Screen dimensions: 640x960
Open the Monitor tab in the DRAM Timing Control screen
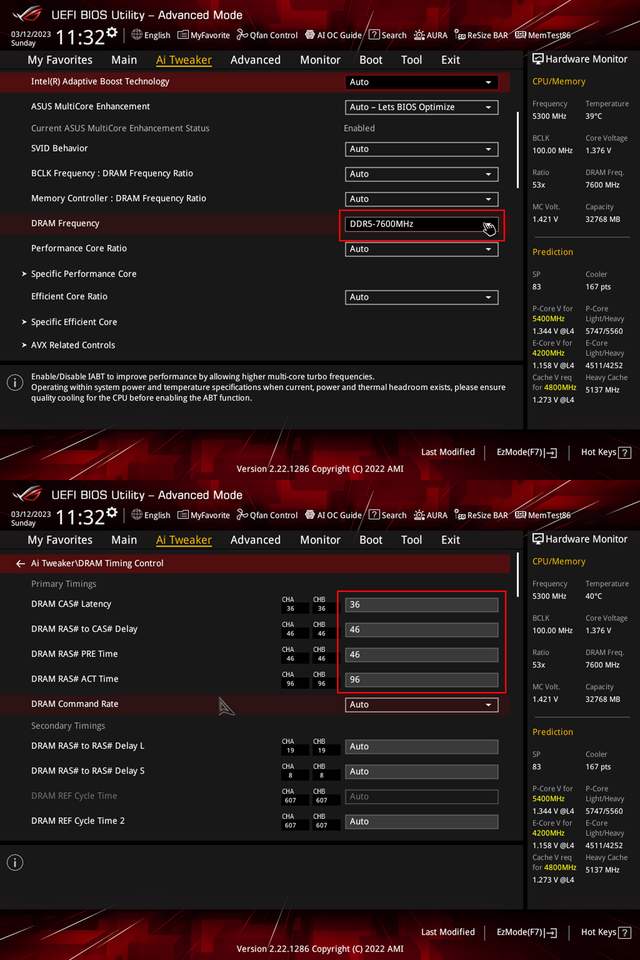[320, 540]
